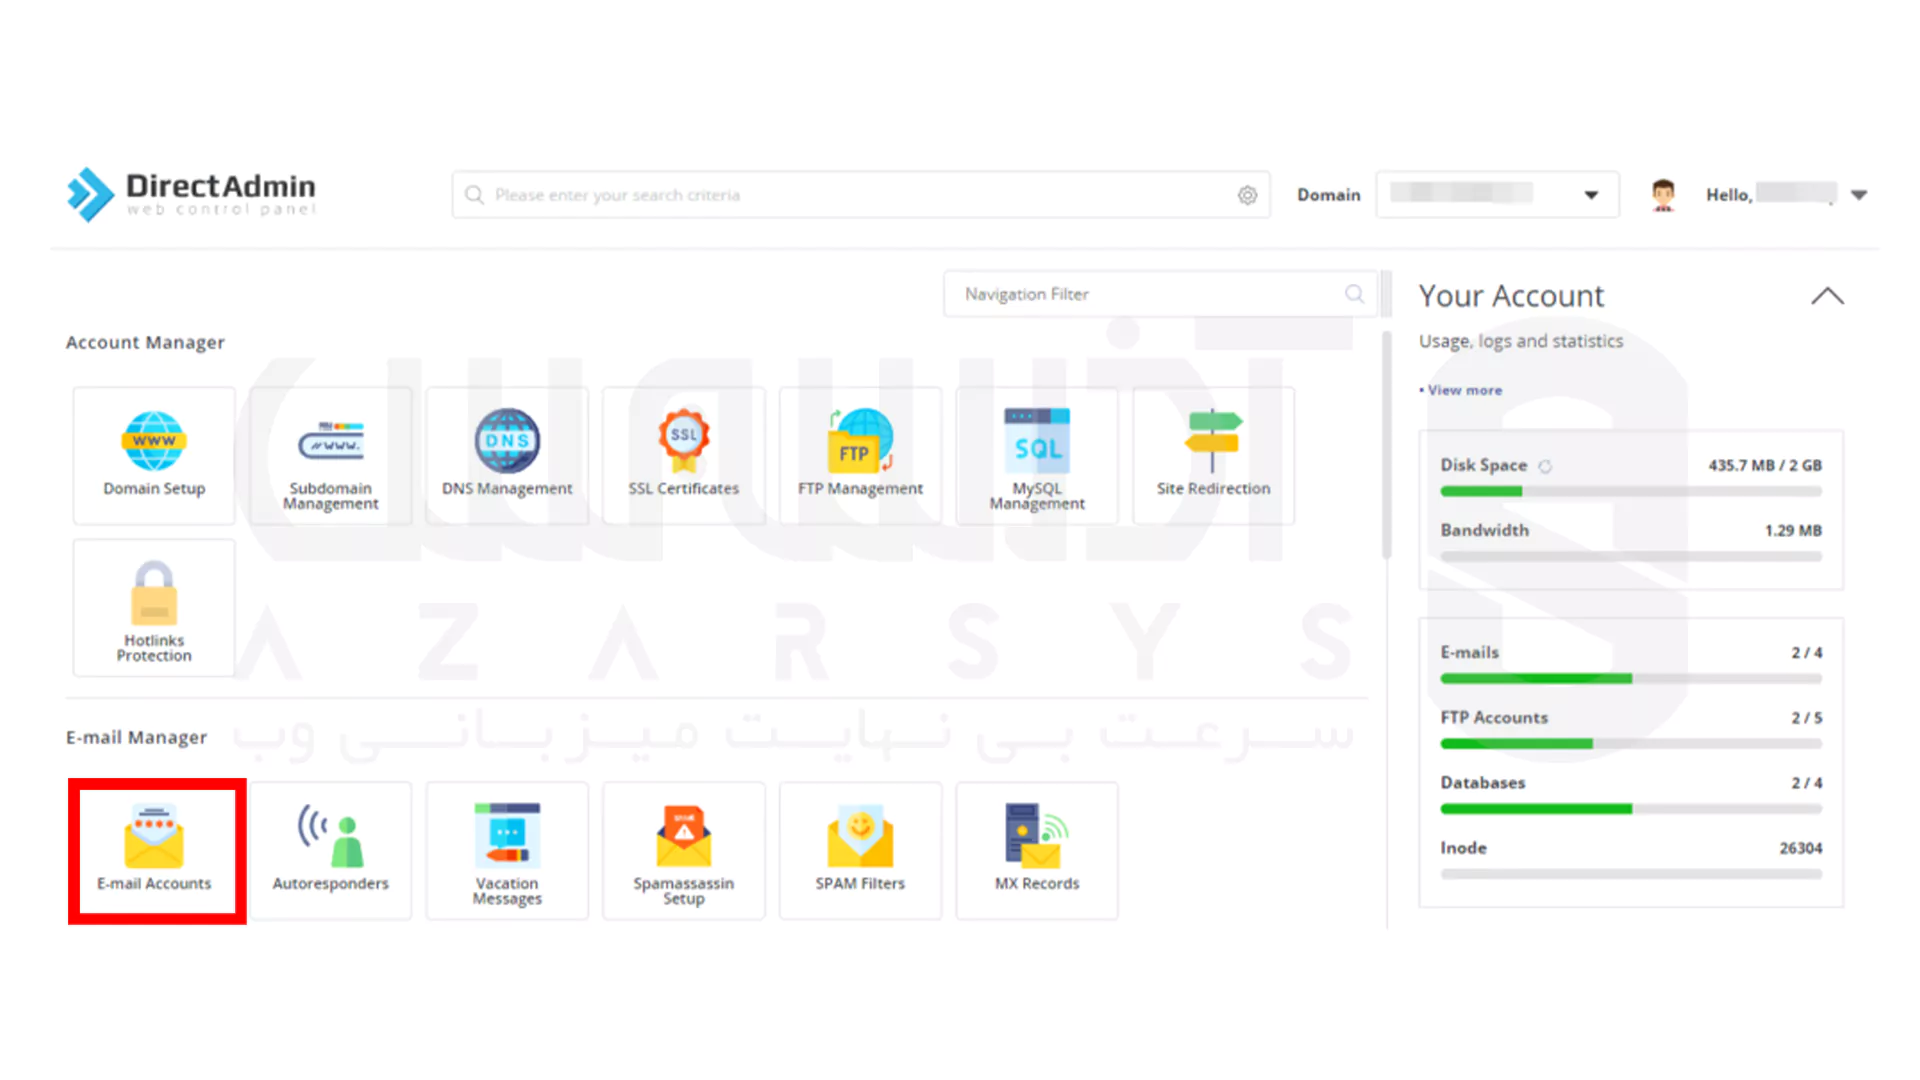Open DNS Management globe icon
The image size is (1920, 1080).
pyautogui.click(x=507, y=441)
